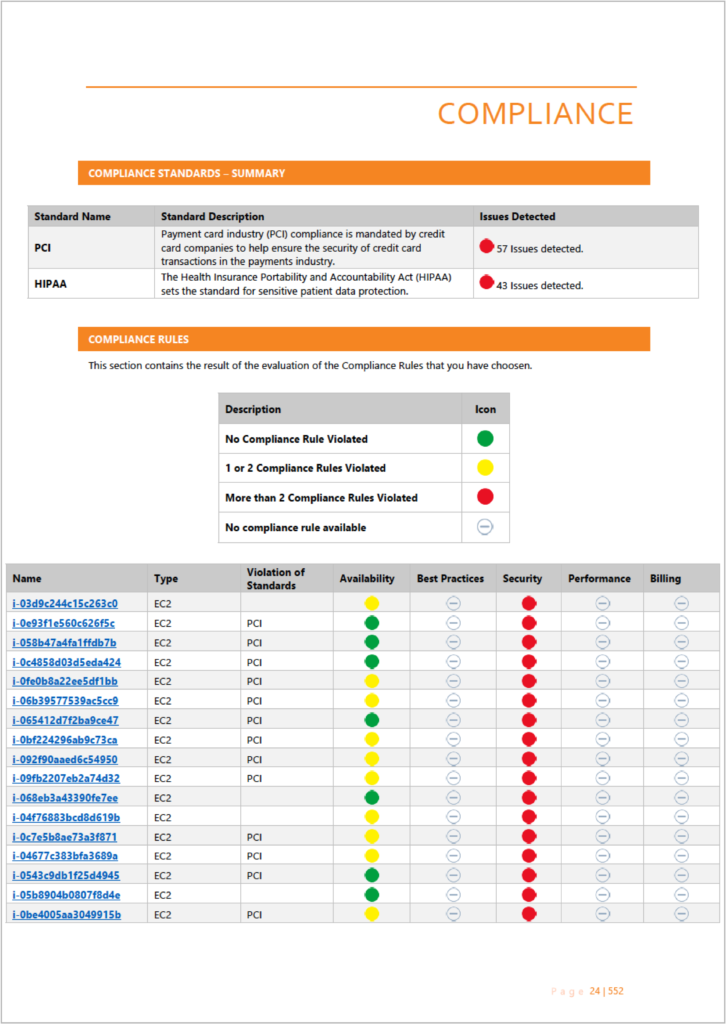This screenshot has width=726, height=1024.
Task: Follow the i-0bf224296ab9c73ca hyperlink
Action: point(65,740)
